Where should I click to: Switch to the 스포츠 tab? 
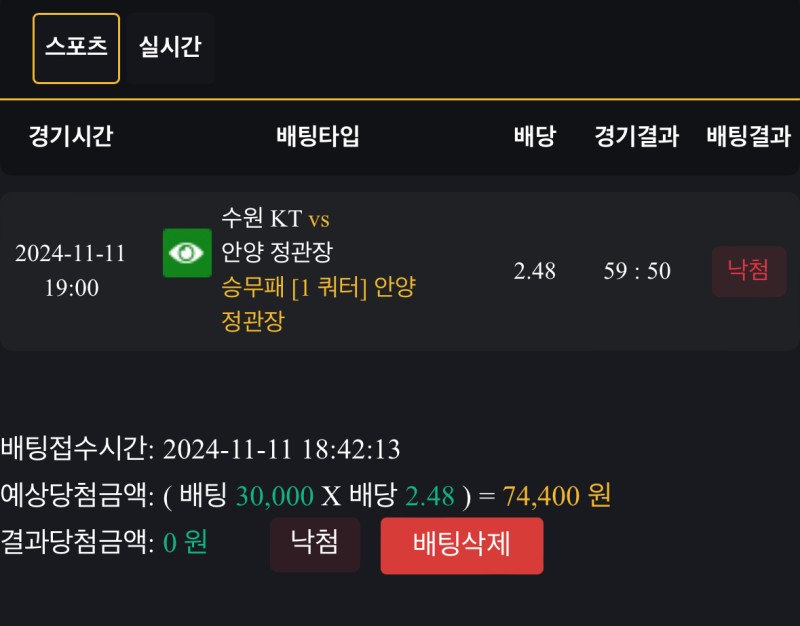click(76, 48)
